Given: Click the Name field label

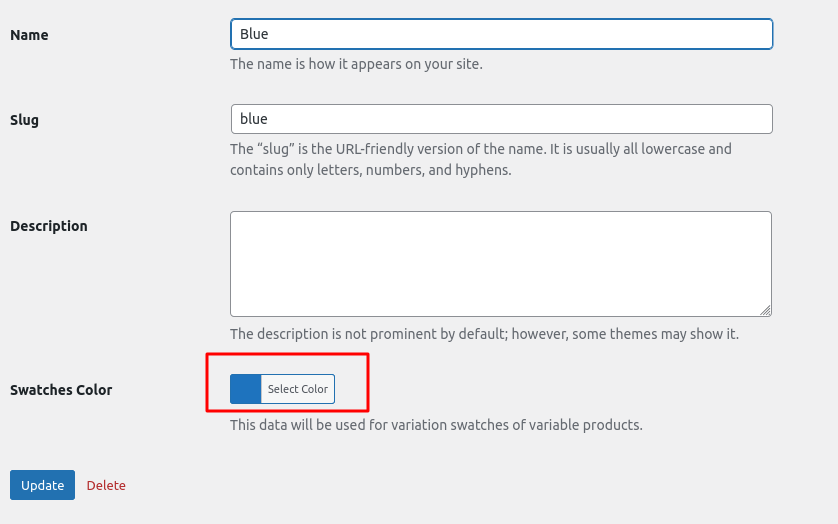Looking at the screenshot, I should pos(29,35).
